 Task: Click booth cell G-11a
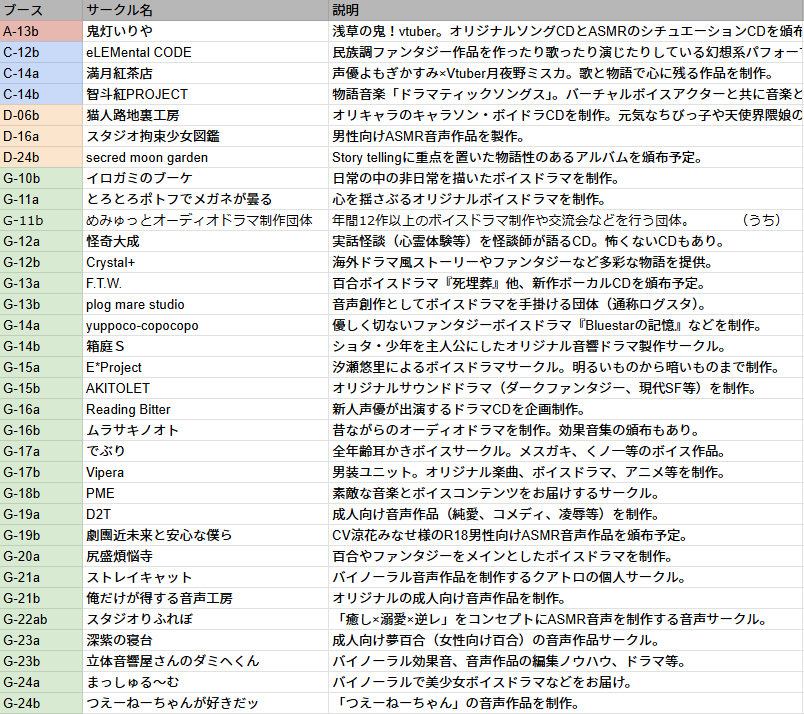point(41,200)
